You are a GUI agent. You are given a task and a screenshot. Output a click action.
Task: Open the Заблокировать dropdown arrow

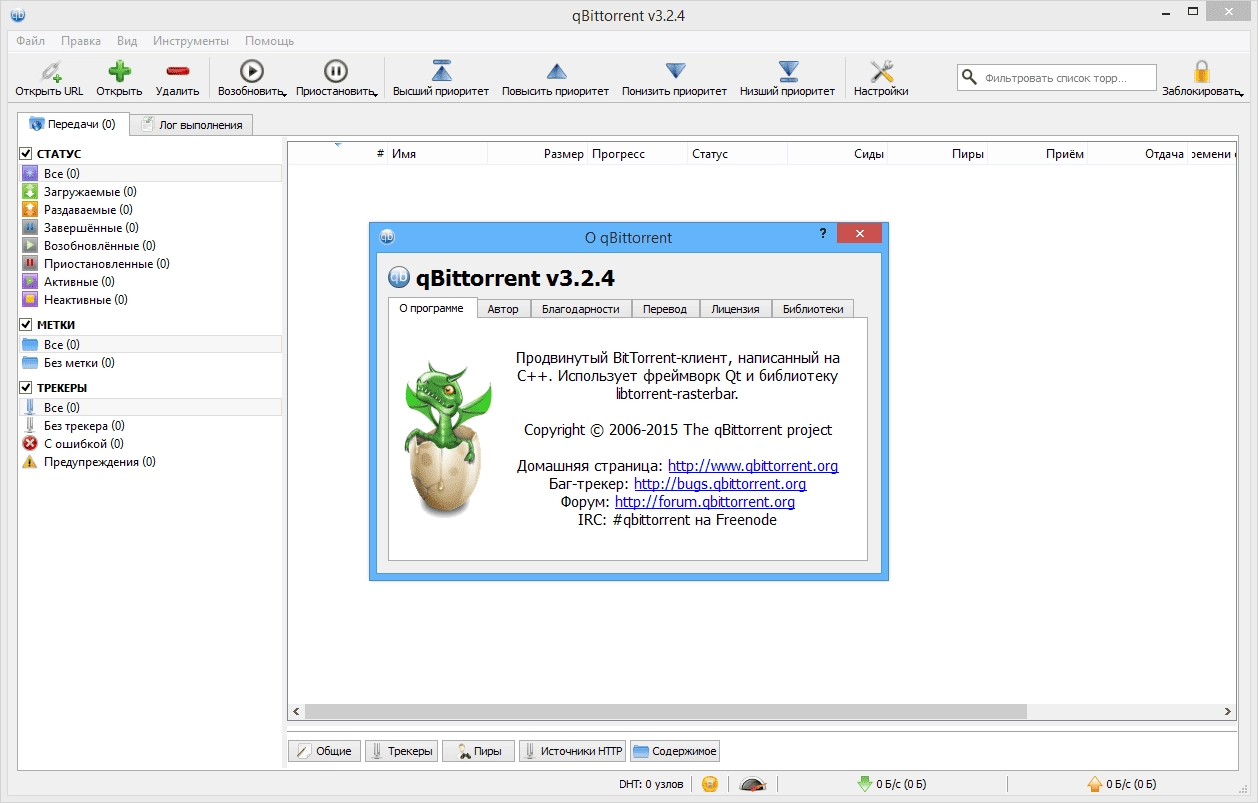1241,93
